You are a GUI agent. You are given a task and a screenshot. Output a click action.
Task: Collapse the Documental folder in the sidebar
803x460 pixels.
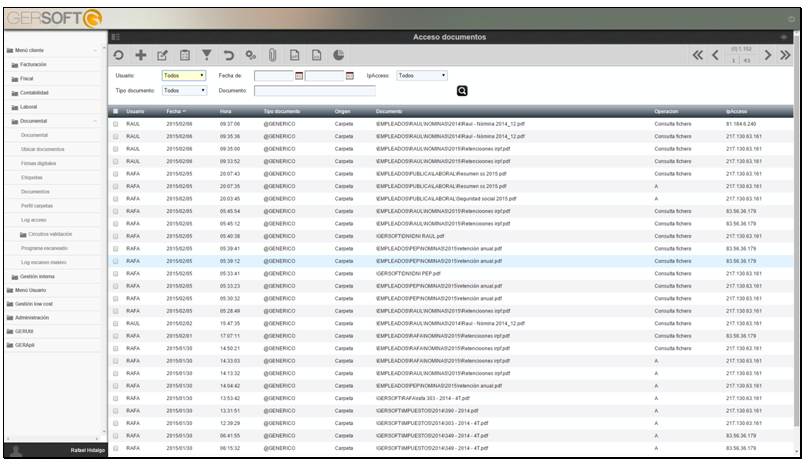point(95,121)
